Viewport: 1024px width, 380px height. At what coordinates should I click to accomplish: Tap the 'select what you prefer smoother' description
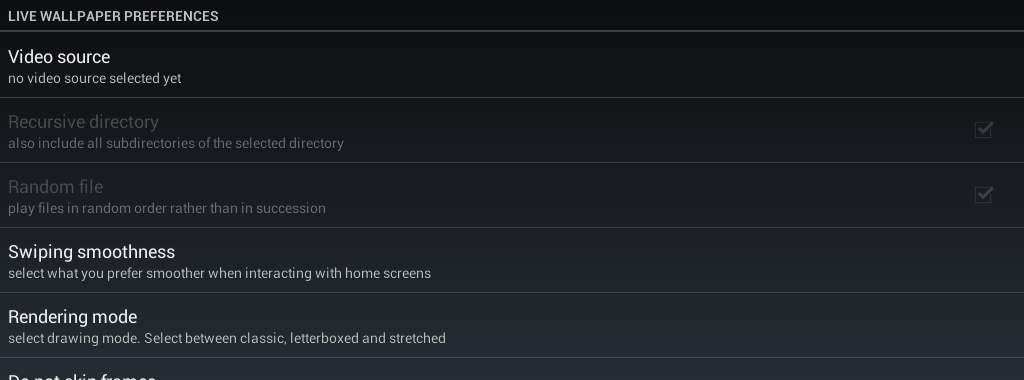(219, 273)
